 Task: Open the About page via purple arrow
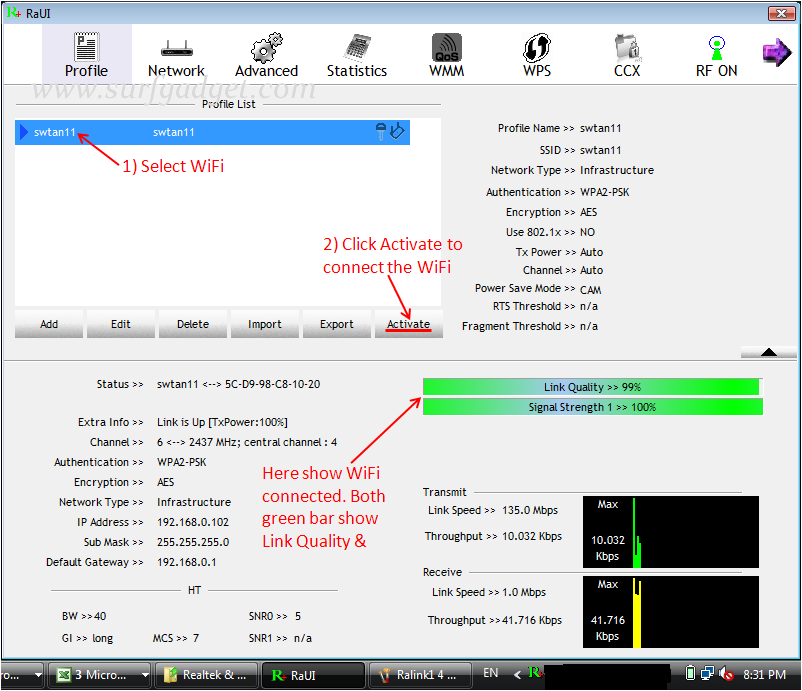tap(777, 52)
